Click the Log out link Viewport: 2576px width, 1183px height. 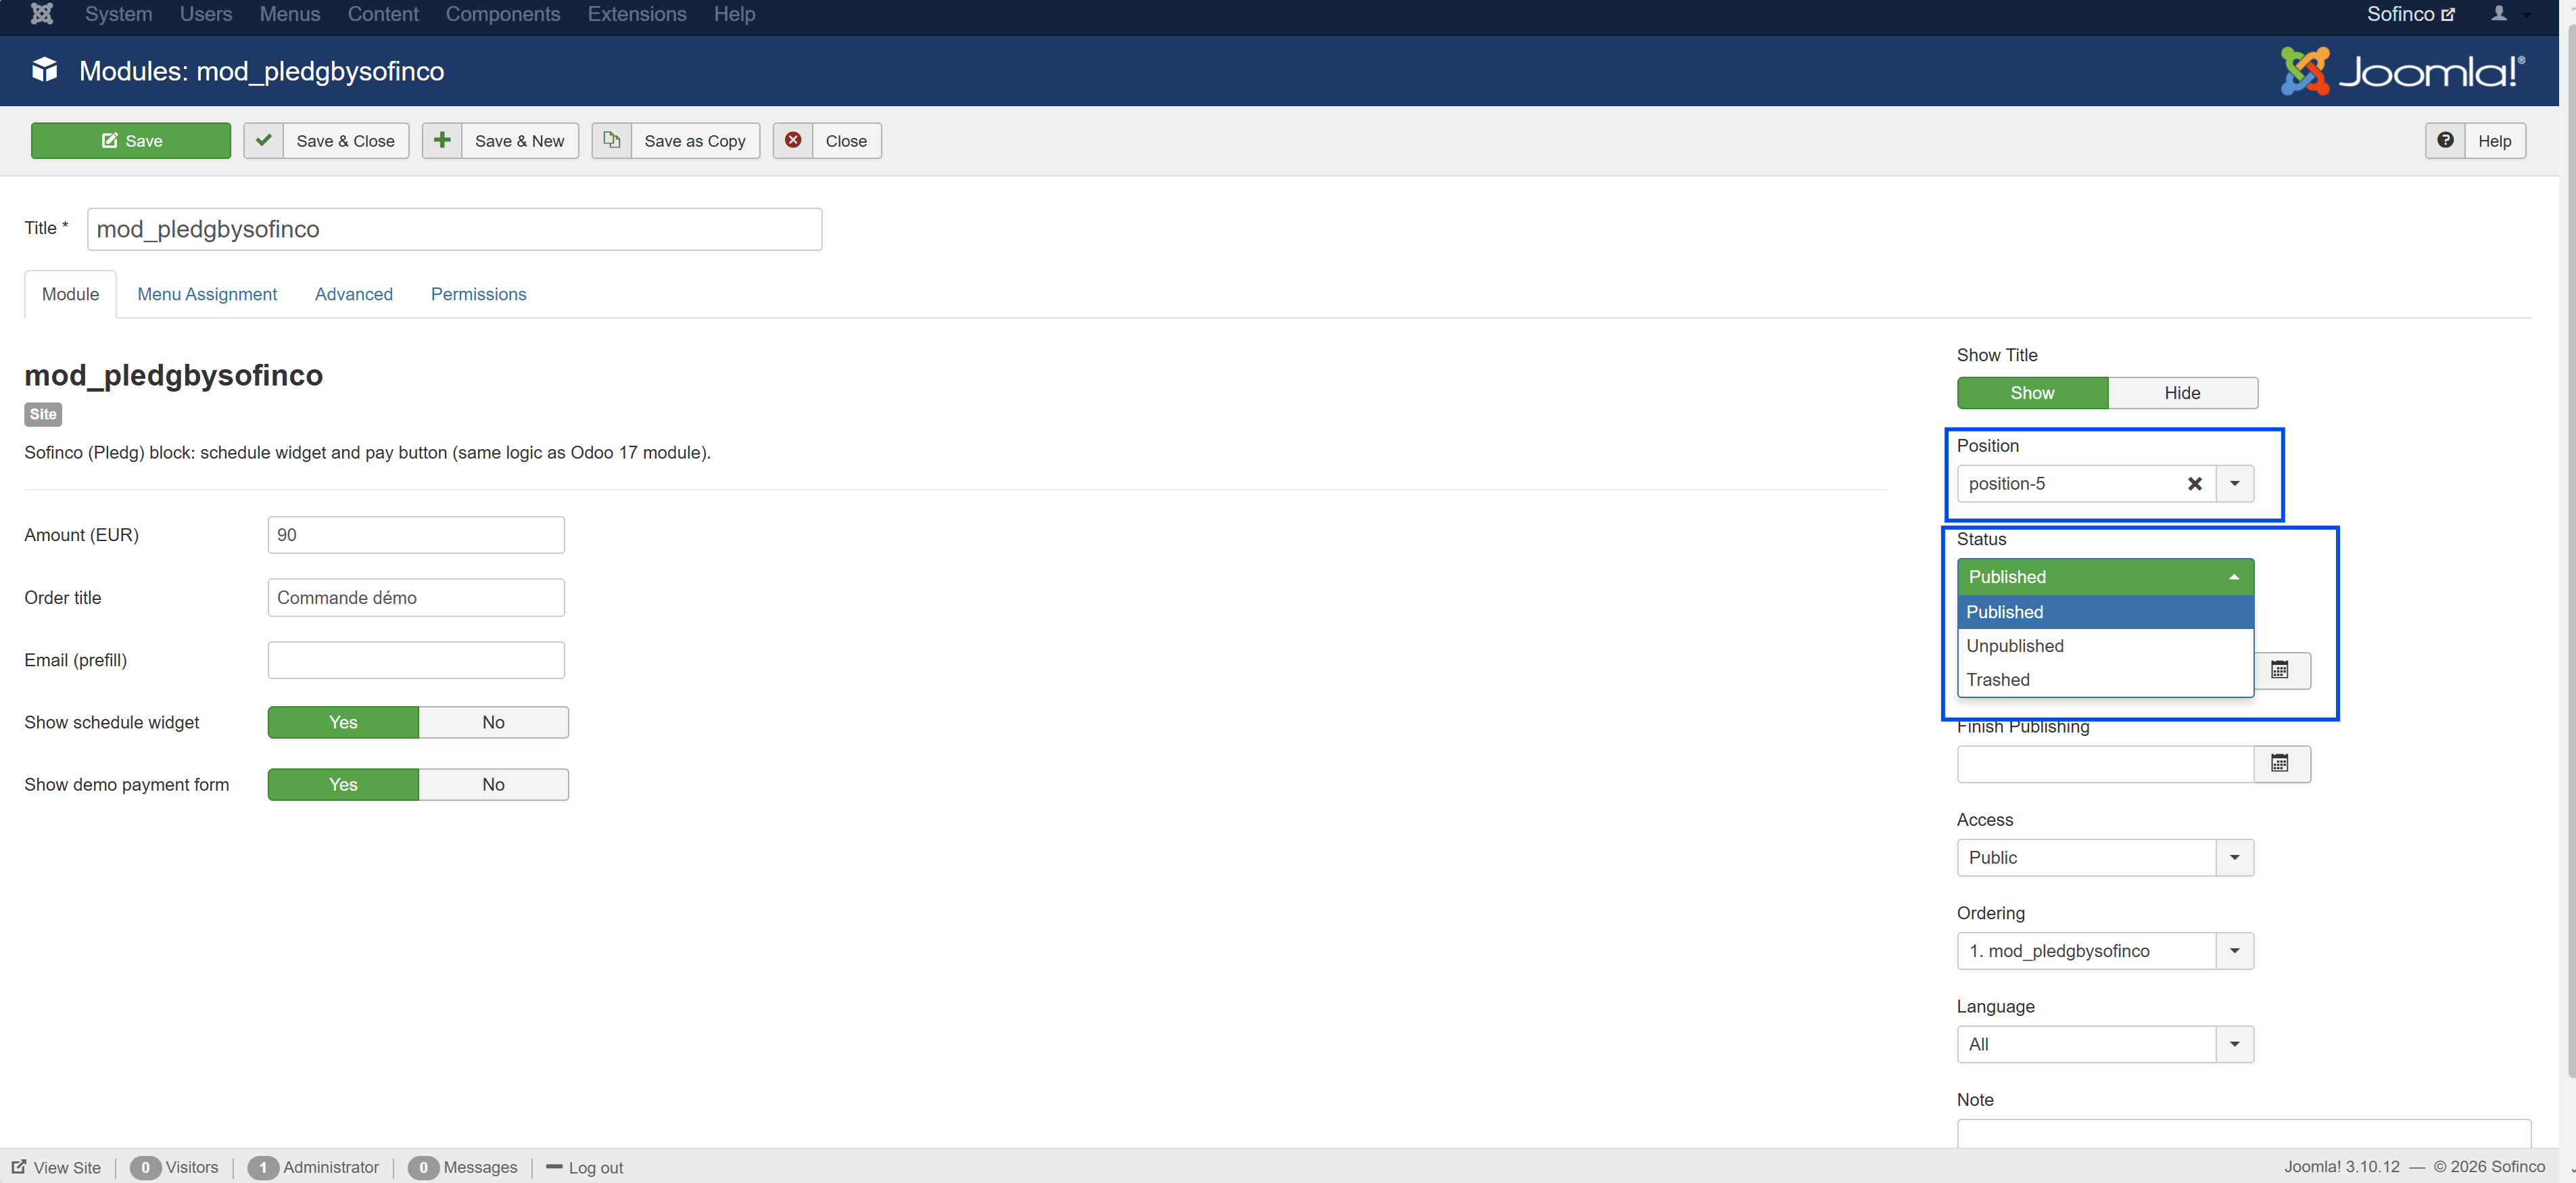point(595,1167)
